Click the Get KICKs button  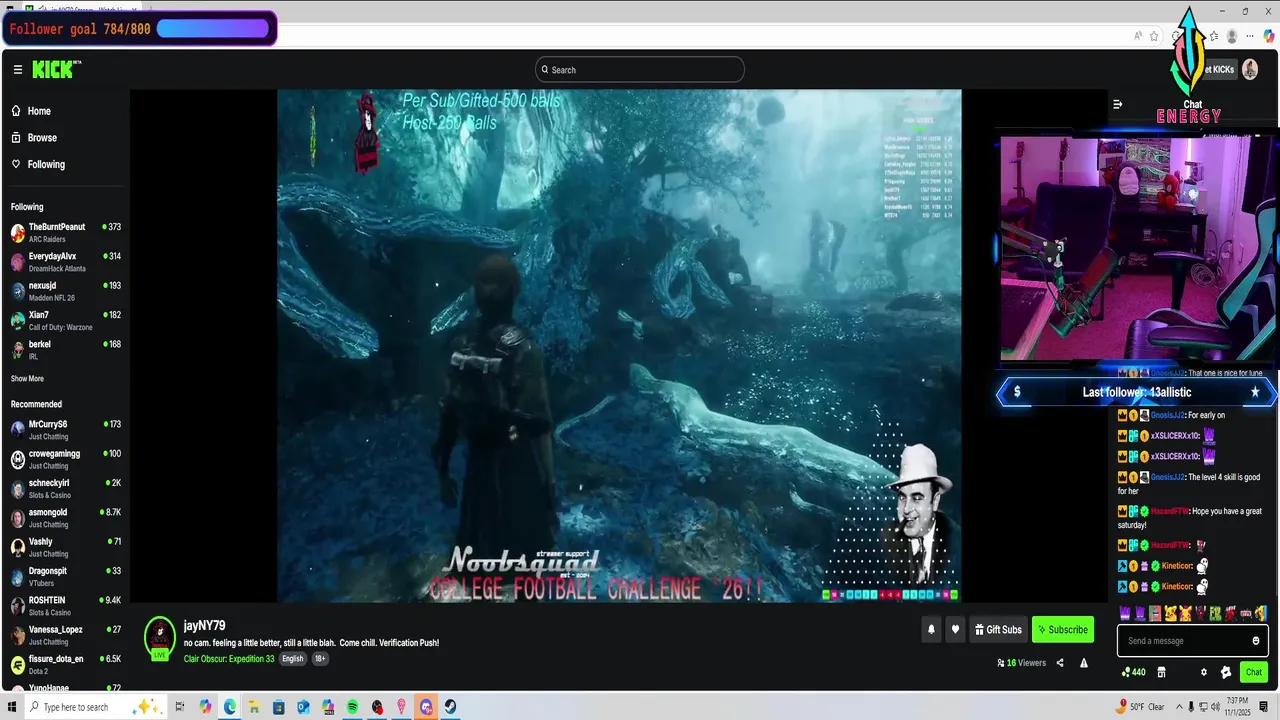(x=1220, y=69)
